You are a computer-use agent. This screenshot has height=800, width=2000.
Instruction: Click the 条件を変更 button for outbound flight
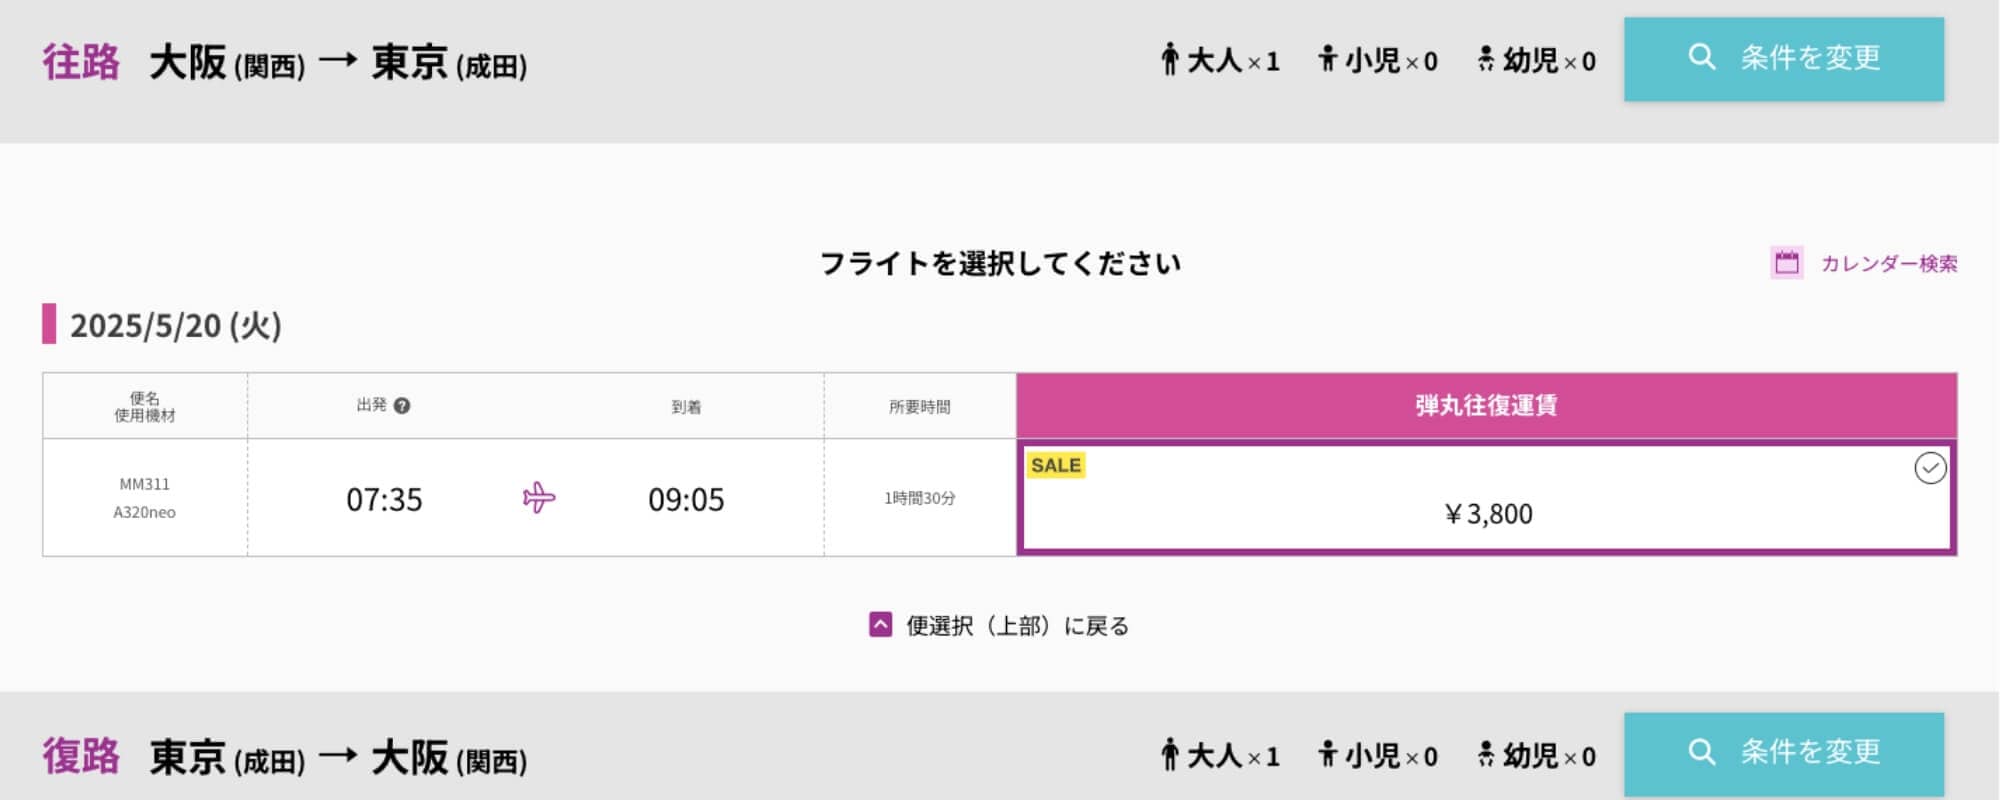1784,59
